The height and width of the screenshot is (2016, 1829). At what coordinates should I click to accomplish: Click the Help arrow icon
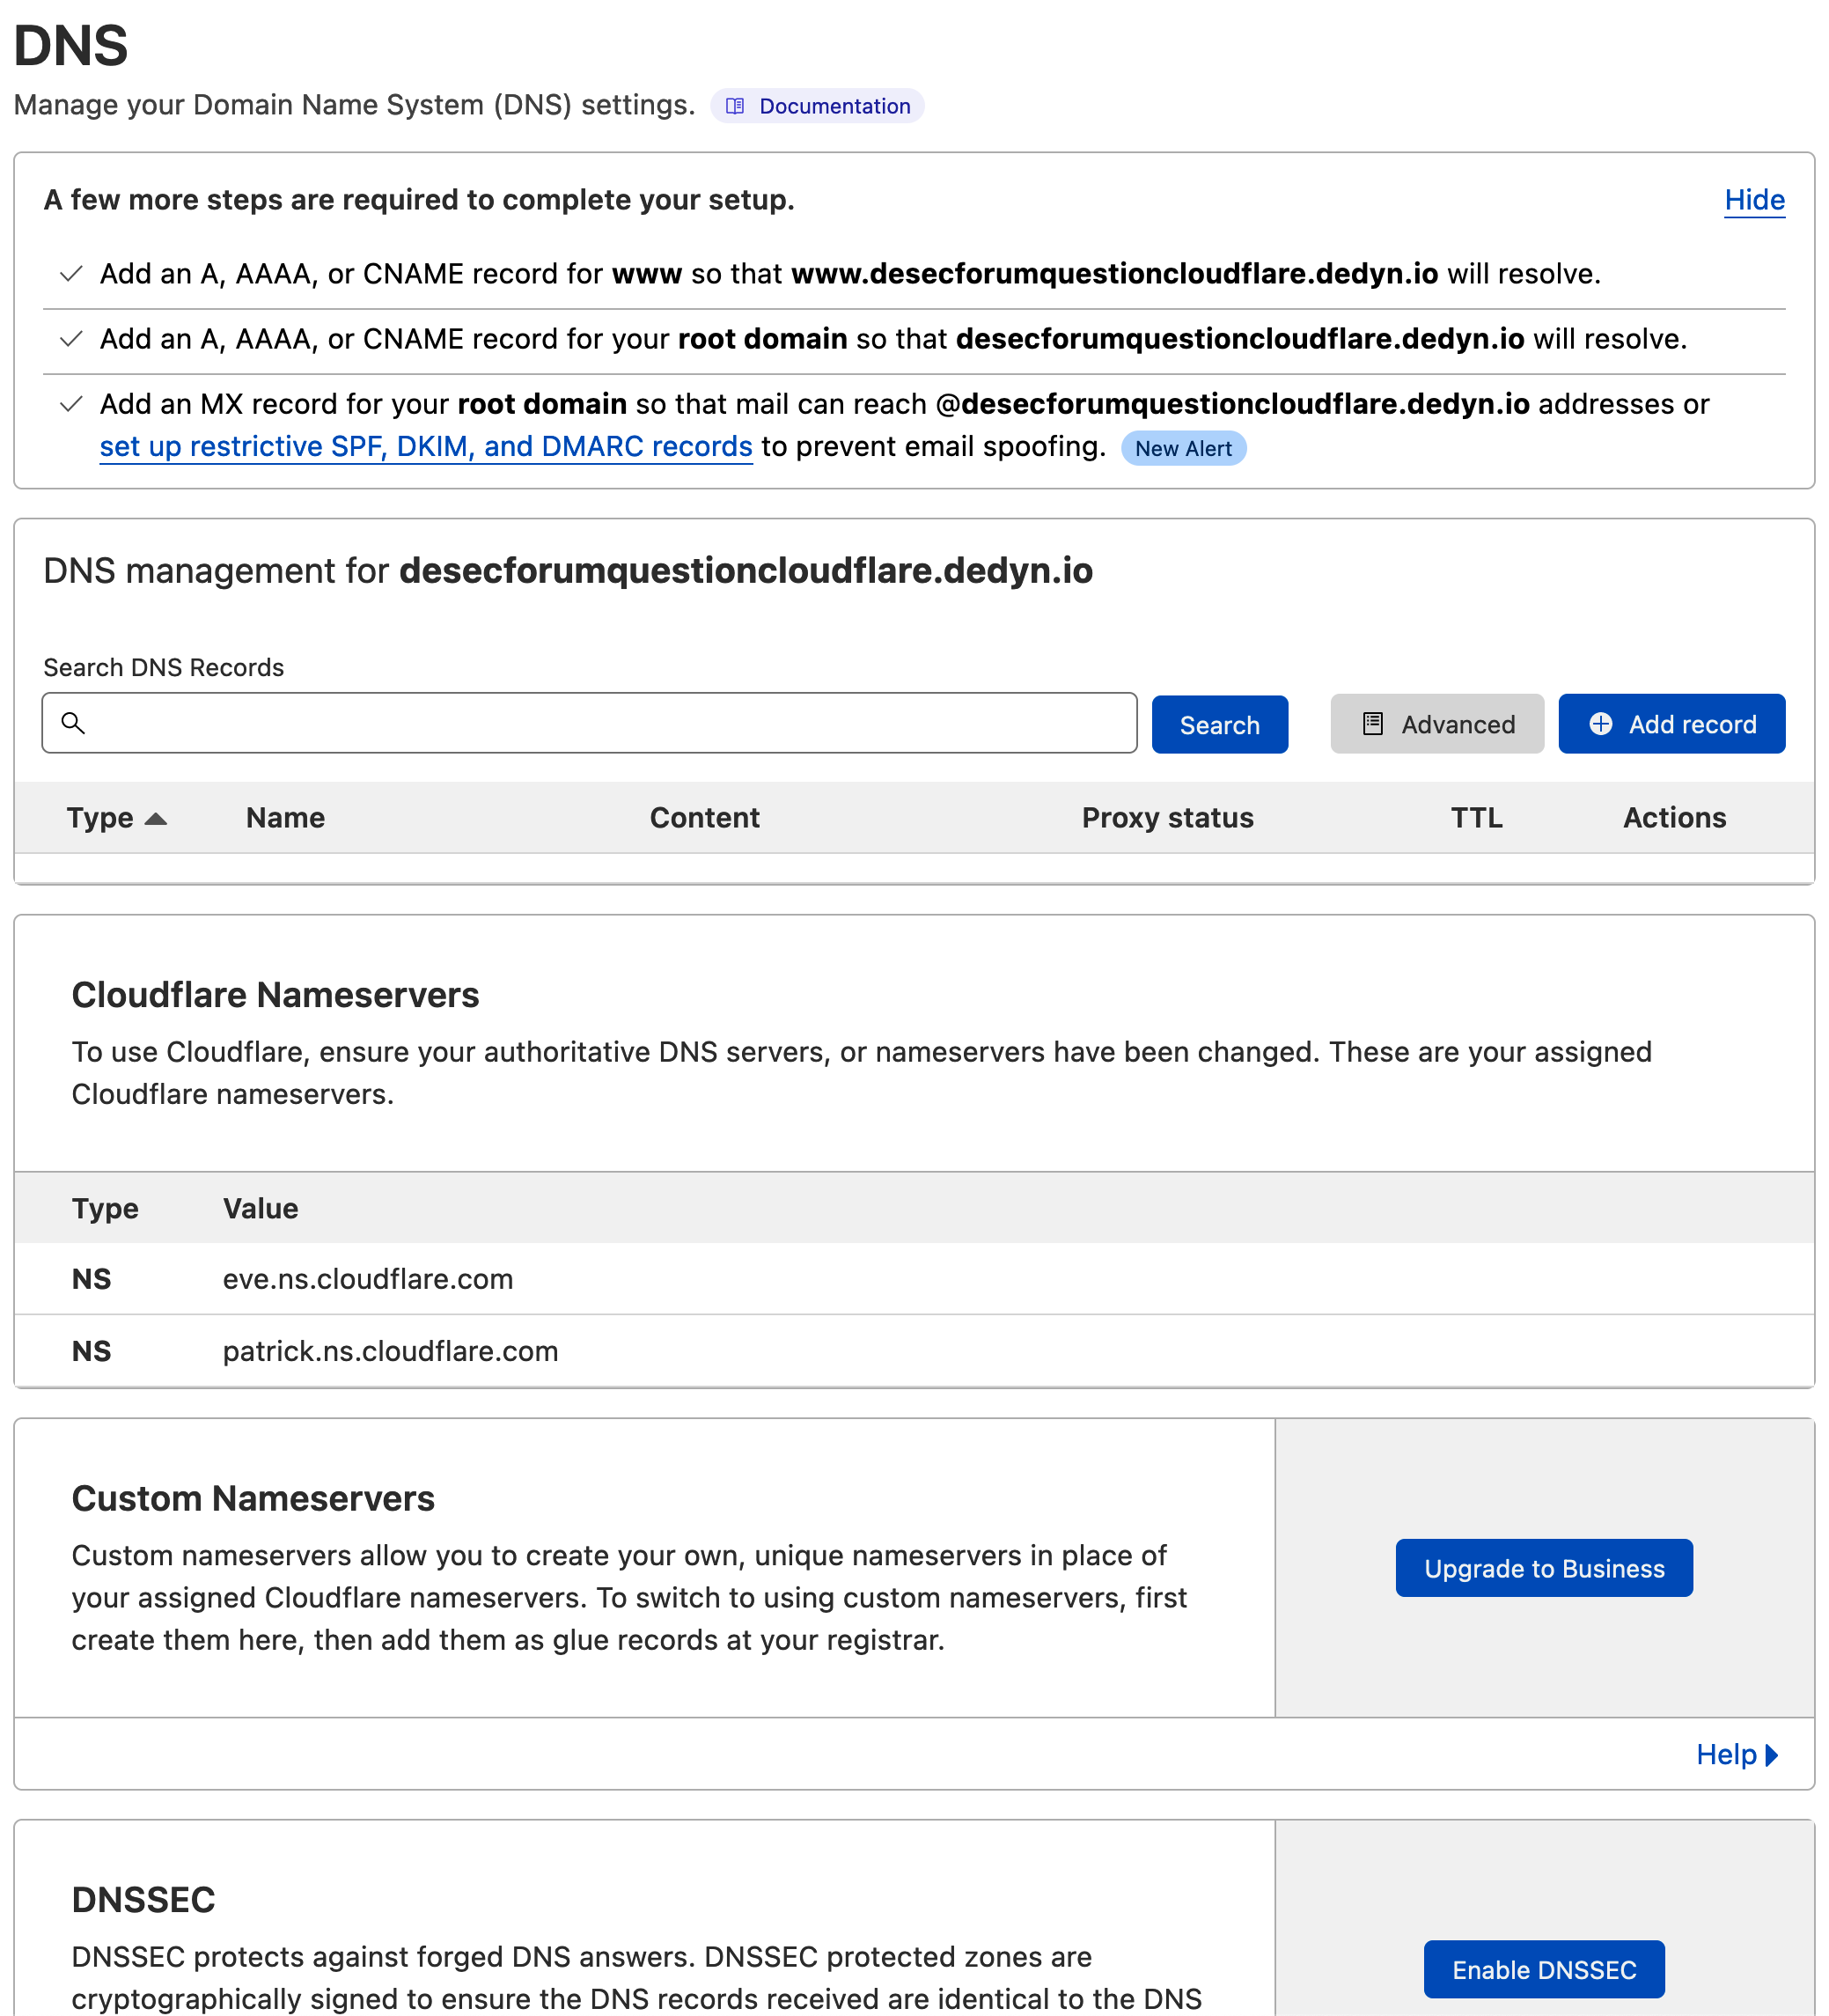pyautogui.click(x=1771, y=1755)
